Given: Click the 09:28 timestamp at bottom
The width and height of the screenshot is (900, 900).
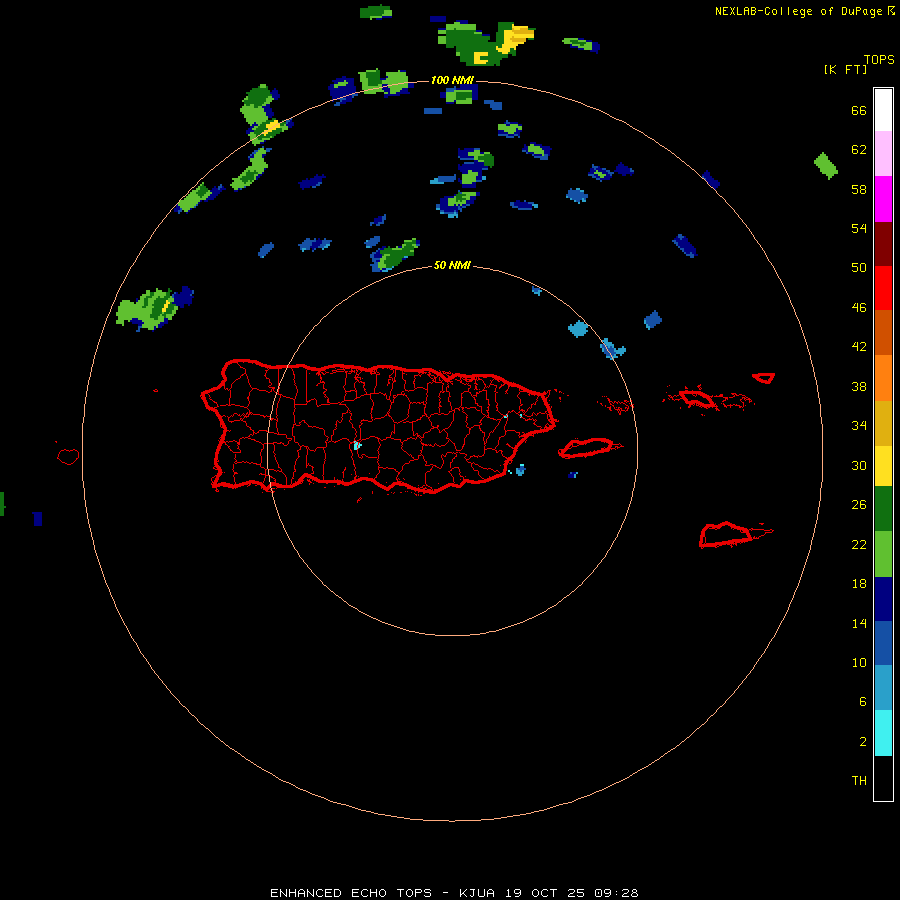Looking at the screenshot, I should [x=616, y=893].
